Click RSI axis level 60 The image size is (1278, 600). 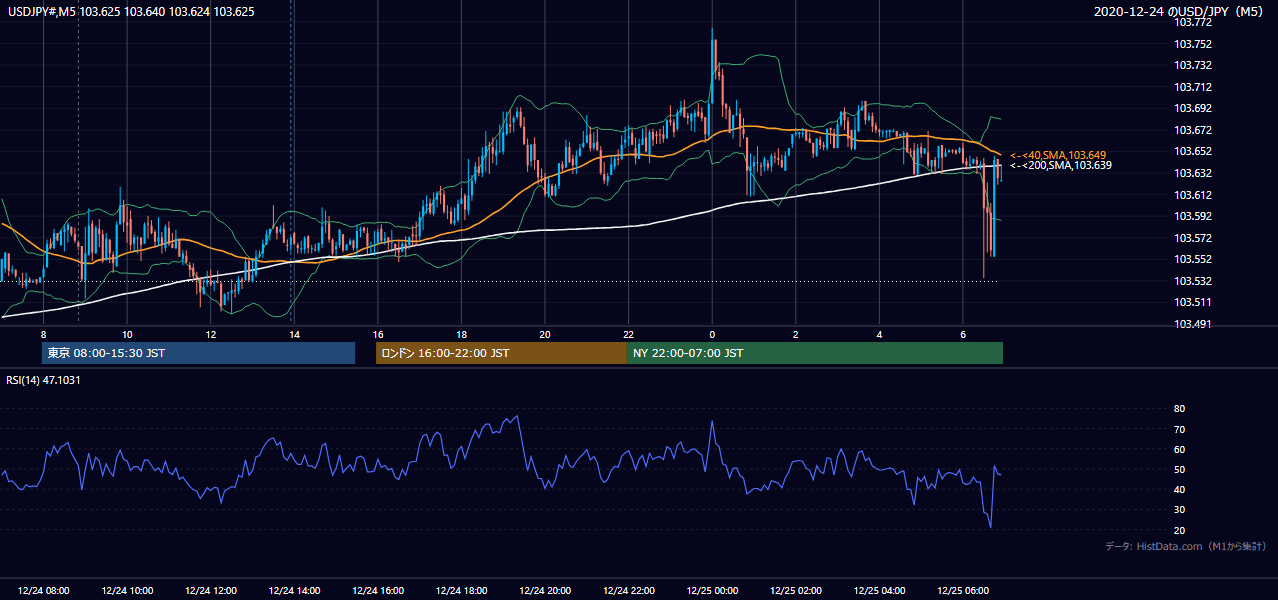click(1179, 450)
